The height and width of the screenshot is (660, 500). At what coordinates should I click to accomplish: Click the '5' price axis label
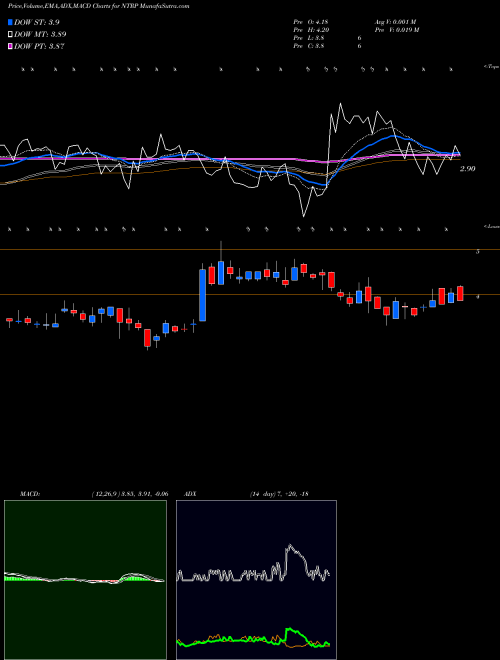[x=477, y=252]
